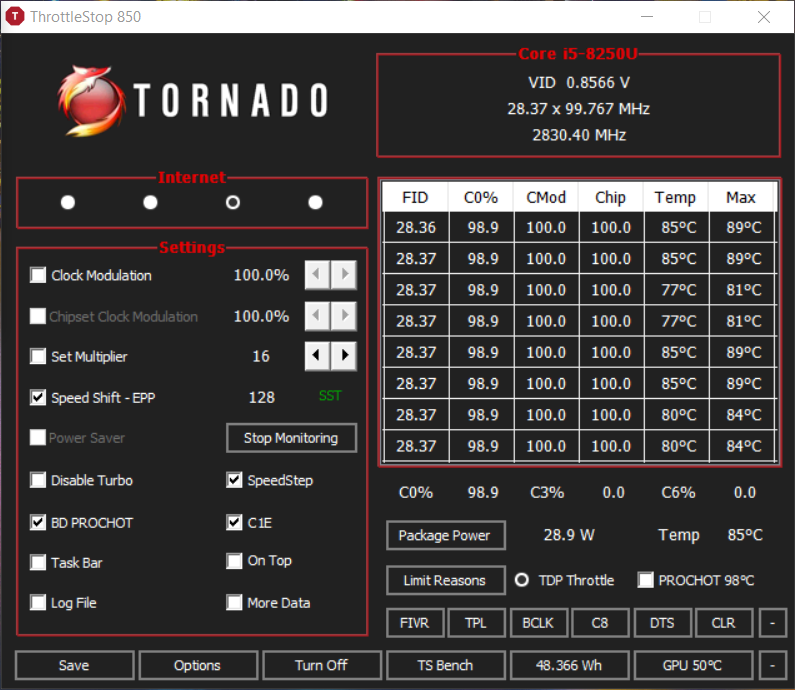Select the third Internet profile radio button
795x690 pixels.
233,202
